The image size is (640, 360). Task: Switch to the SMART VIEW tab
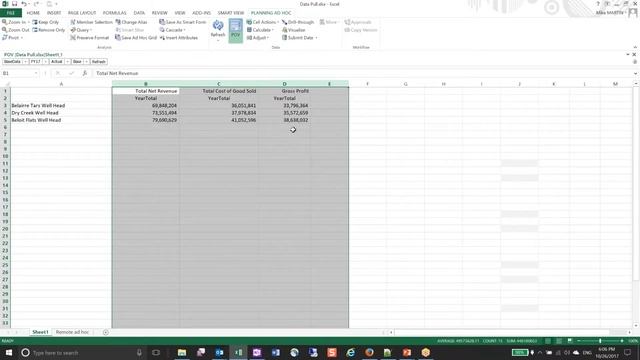click(x=231, y=13)
